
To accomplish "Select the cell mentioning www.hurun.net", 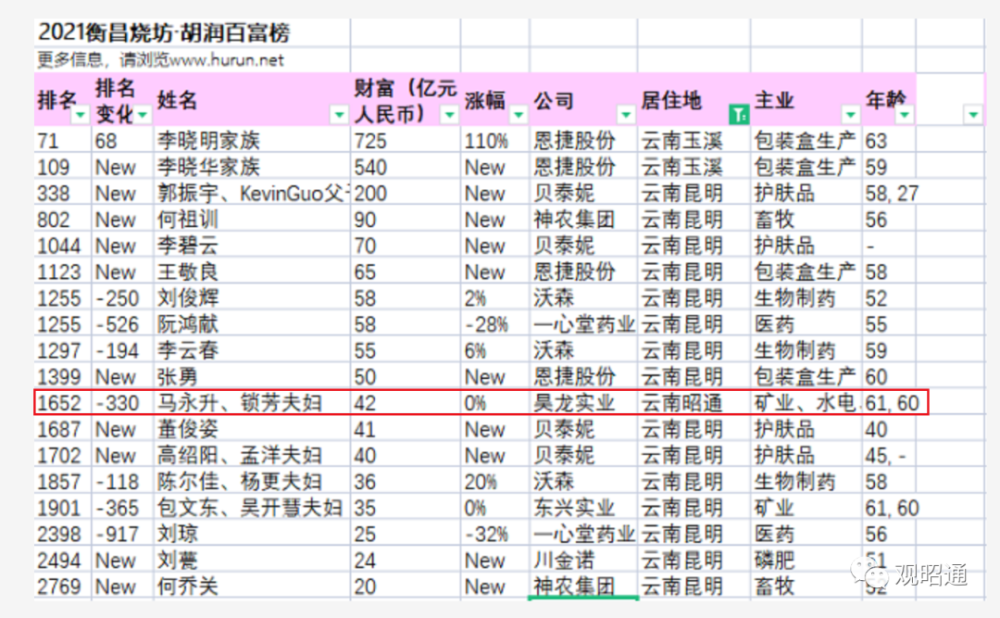I will coord(192,60).
